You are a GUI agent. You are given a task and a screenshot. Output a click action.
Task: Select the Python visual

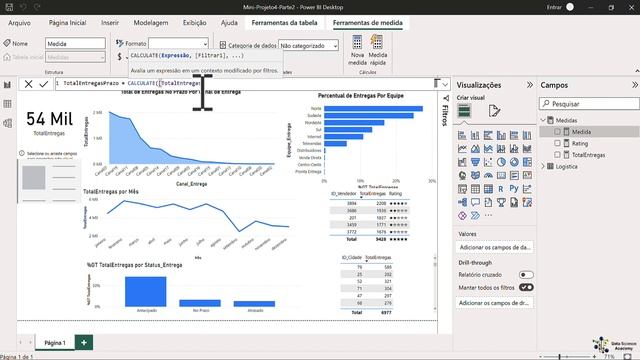click(514, 189)
